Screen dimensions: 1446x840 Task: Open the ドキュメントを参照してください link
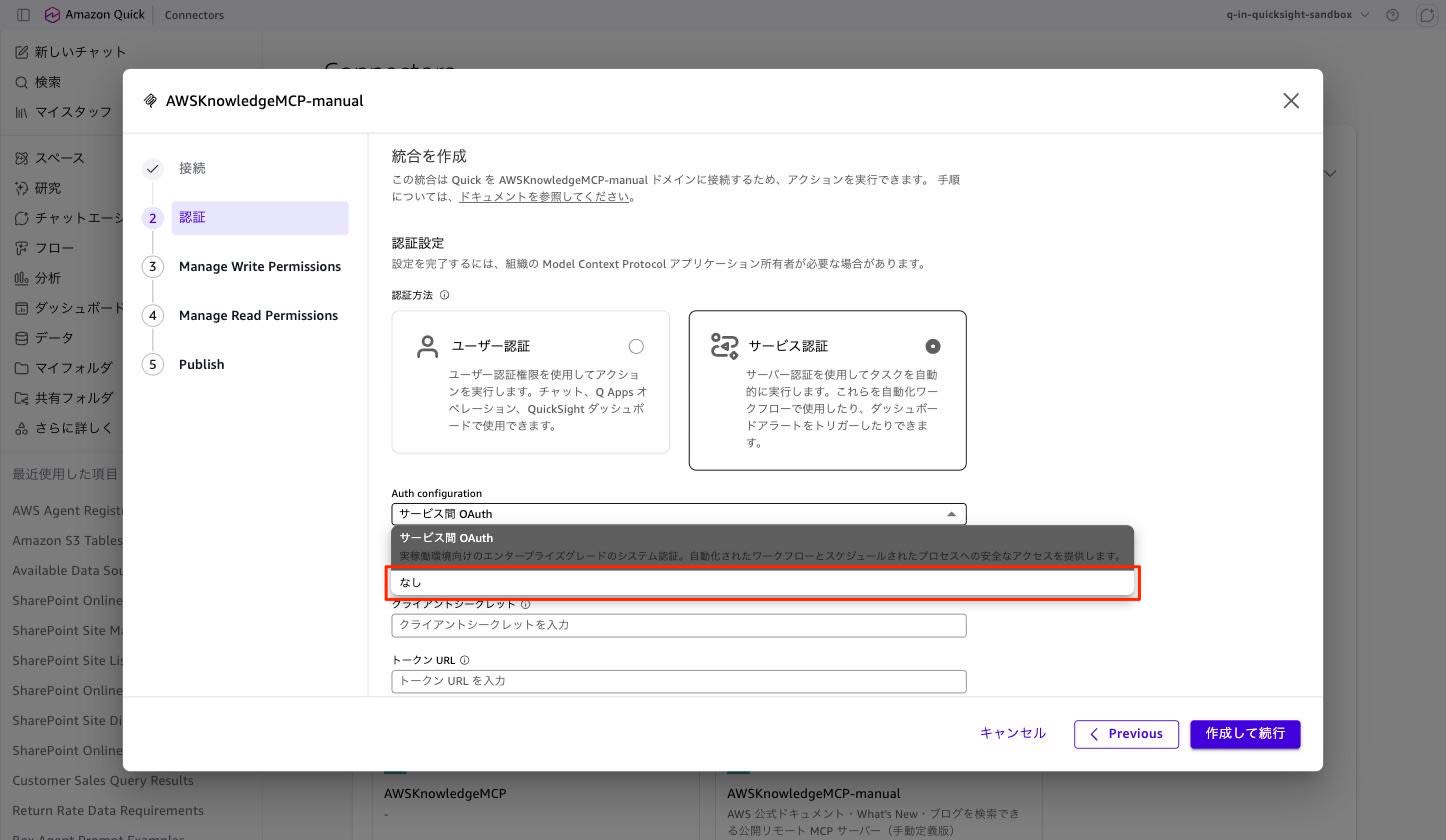(544, 196)
